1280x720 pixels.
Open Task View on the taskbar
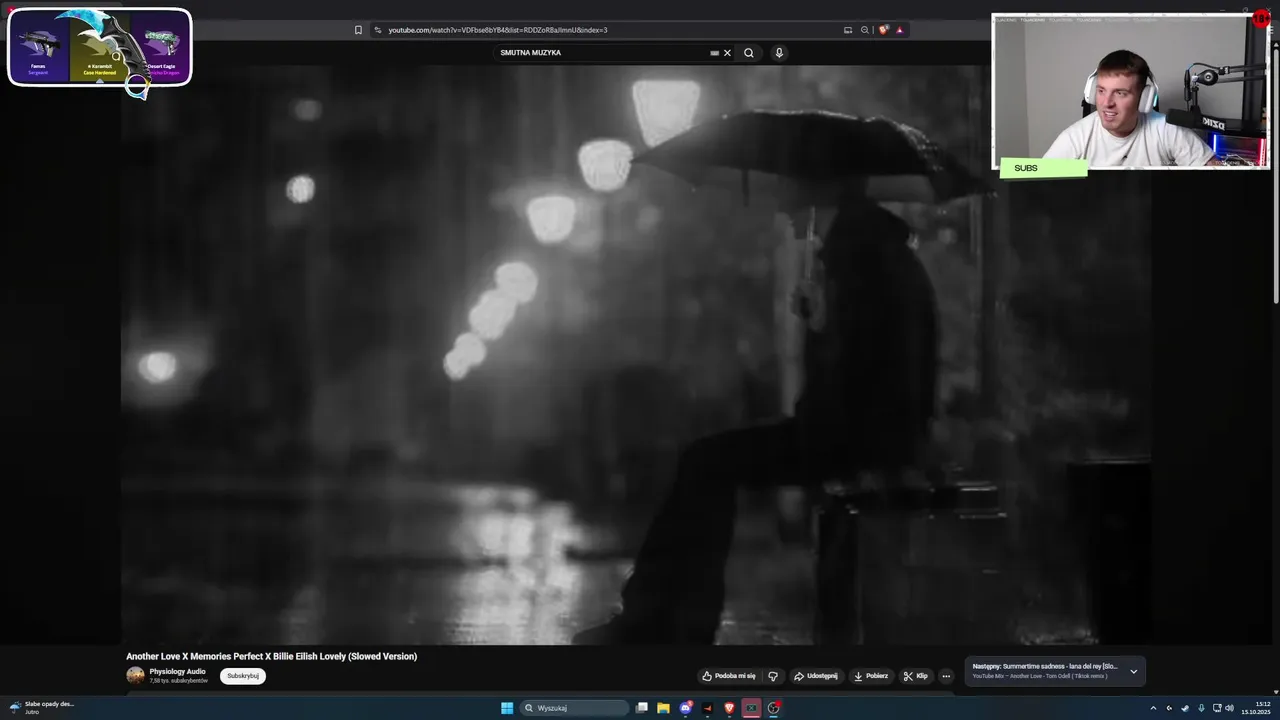tap(642, 708)
